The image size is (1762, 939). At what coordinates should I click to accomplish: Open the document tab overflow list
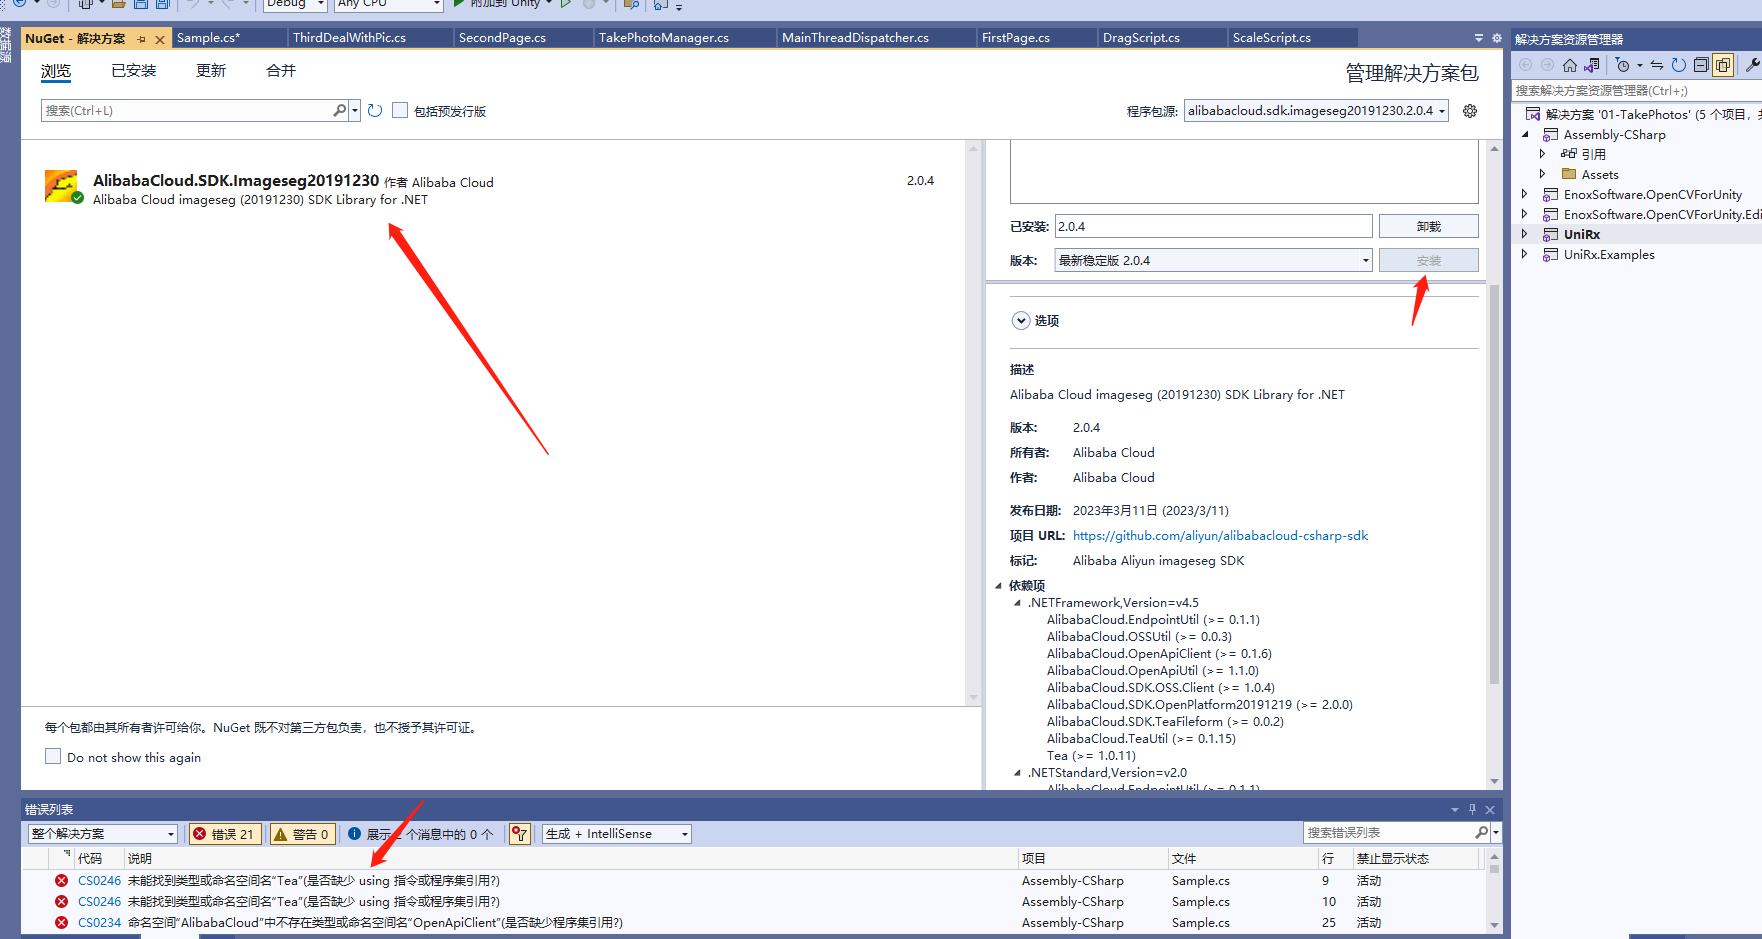(1479, 38)
